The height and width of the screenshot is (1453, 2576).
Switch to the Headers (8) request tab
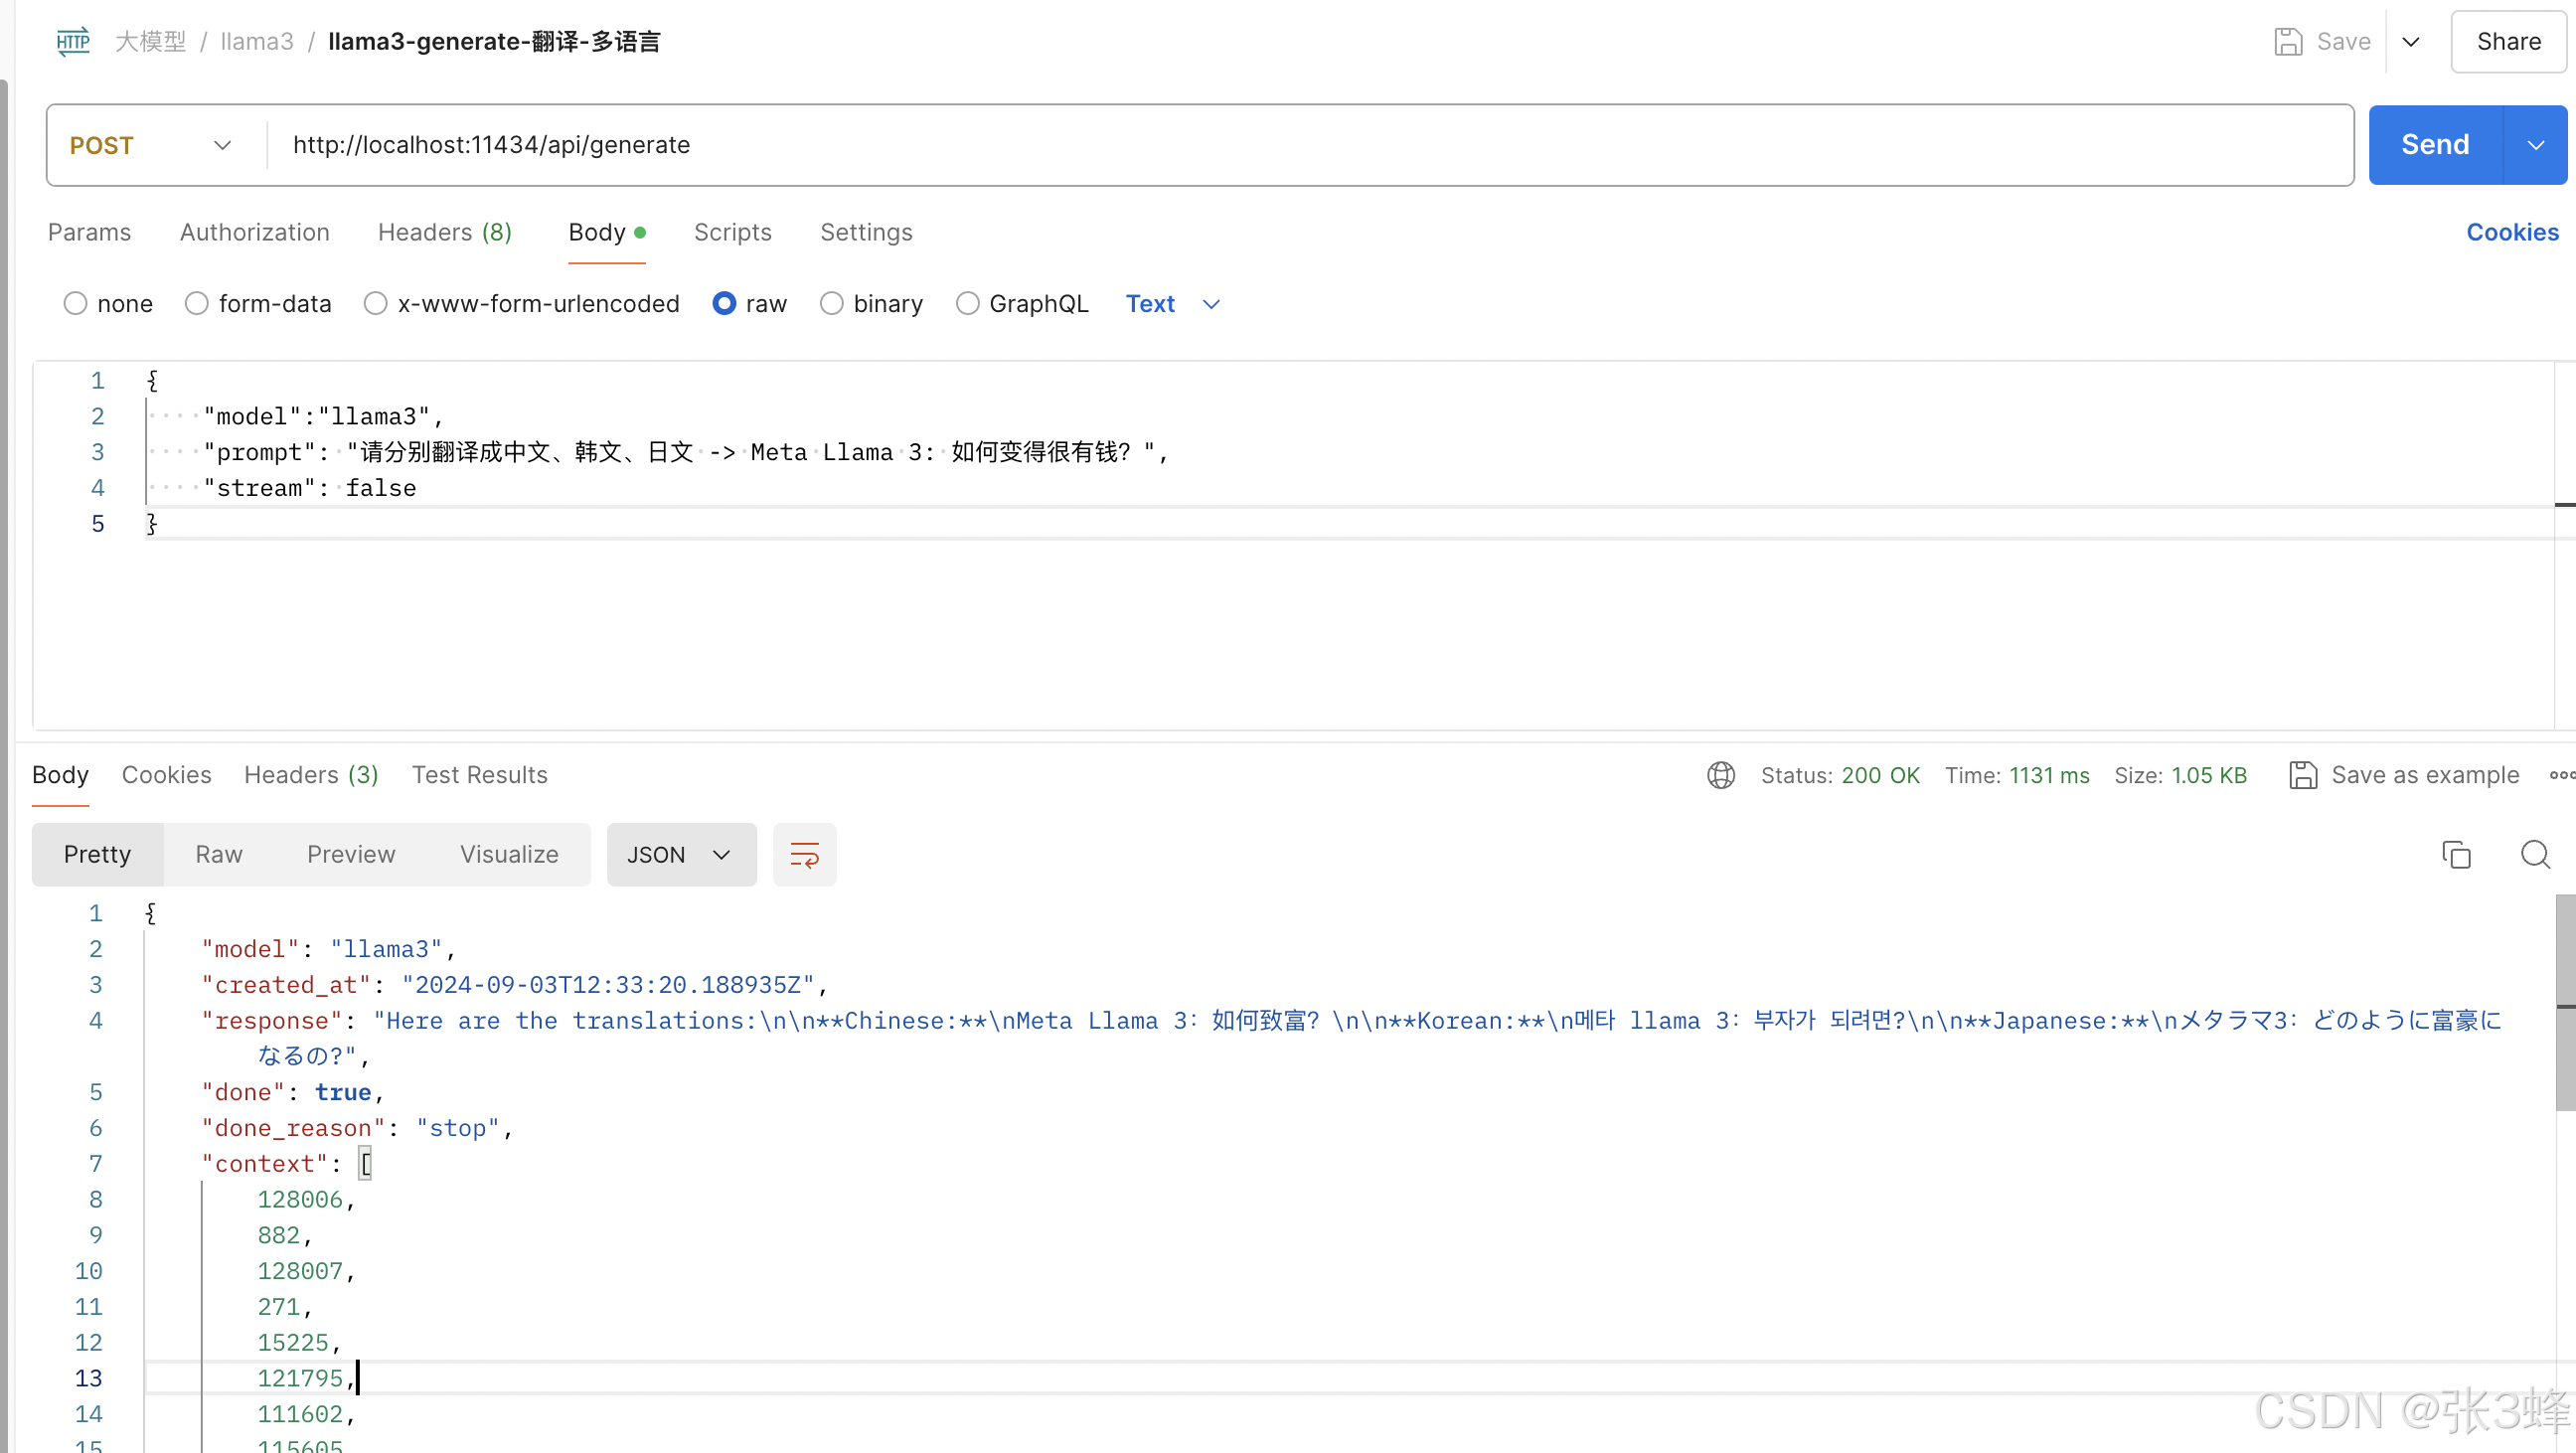click(444, 232)
